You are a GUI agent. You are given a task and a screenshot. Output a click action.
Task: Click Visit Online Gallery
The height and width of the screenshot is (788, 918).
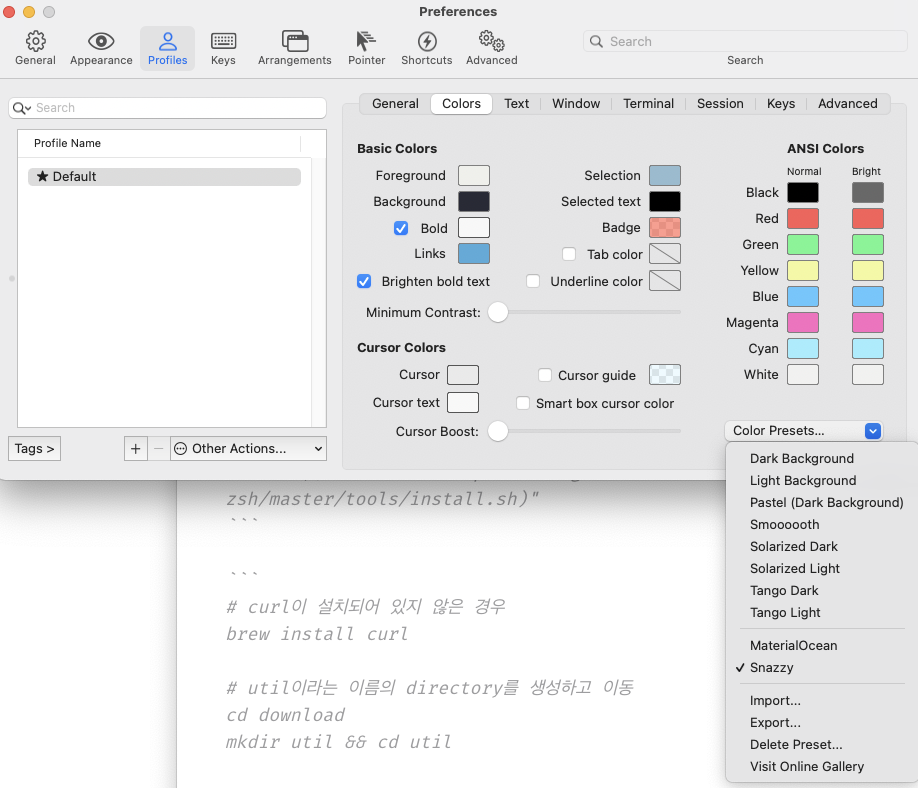(822, 766)
